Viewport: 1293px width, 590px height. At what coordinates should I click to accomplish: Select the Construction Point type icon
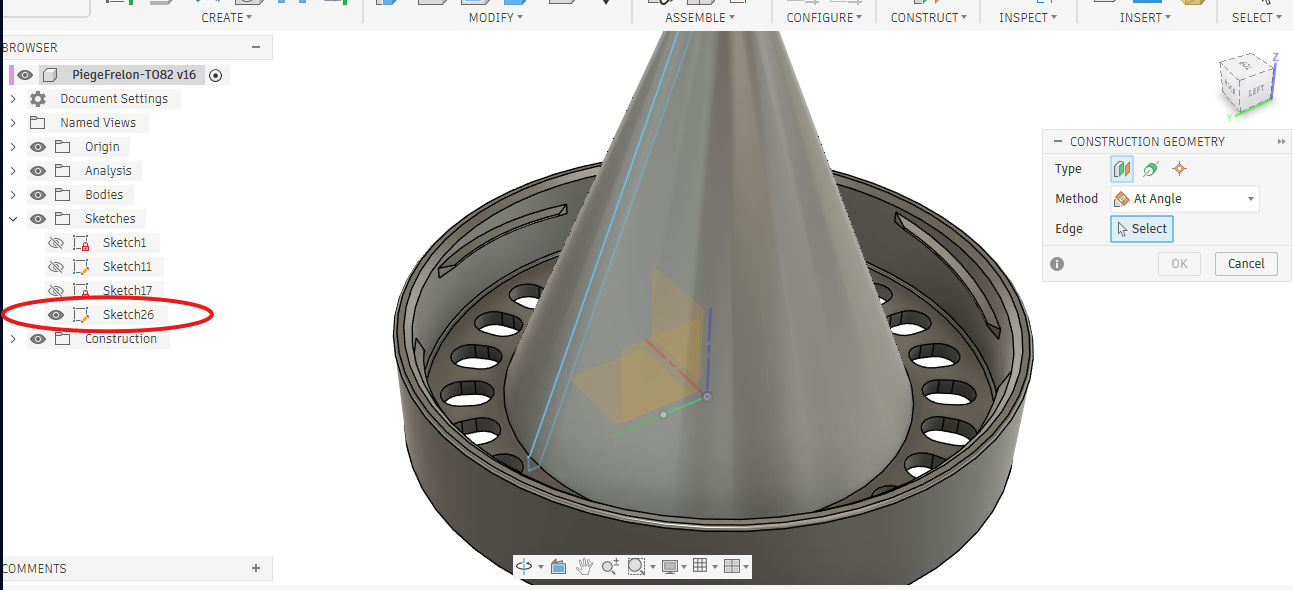1179,169
